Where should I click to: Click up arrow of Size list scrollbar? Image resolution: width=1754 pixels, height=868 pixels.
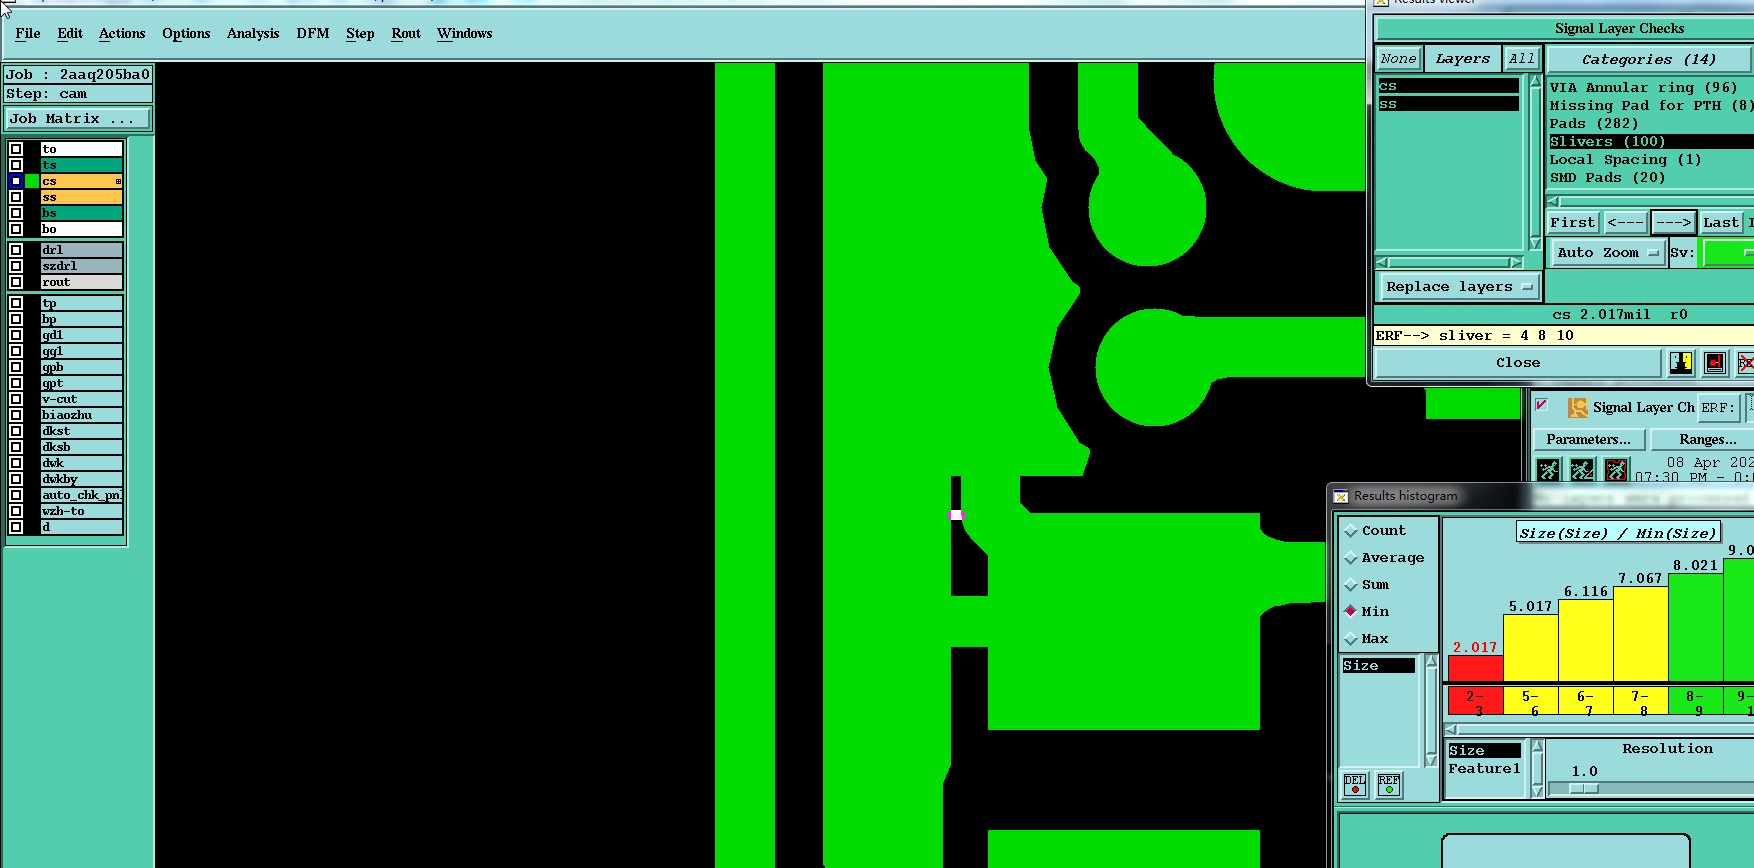tap(1431, 662)
